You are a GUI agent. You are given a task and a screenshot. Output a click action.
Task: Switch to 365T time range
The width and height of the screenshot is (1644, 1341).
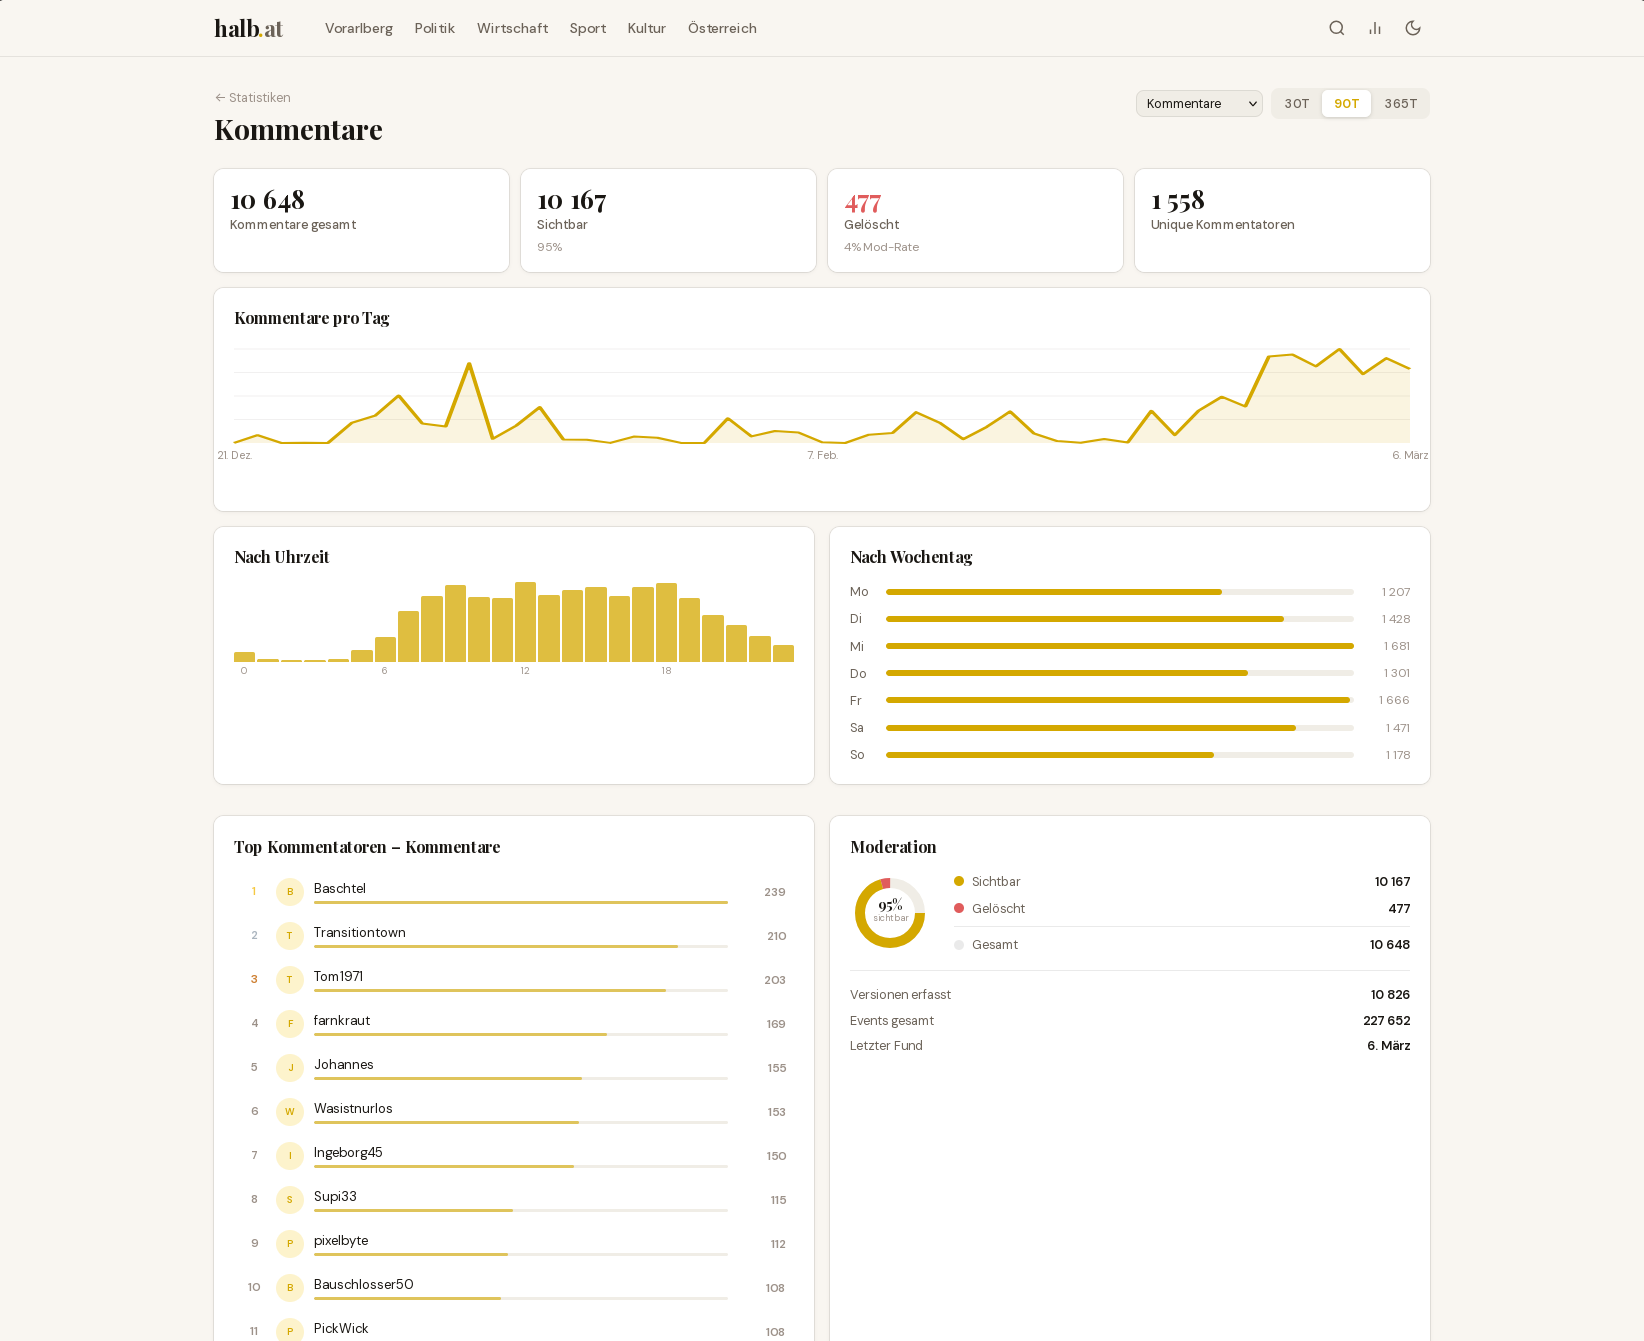click(1400, 104)
